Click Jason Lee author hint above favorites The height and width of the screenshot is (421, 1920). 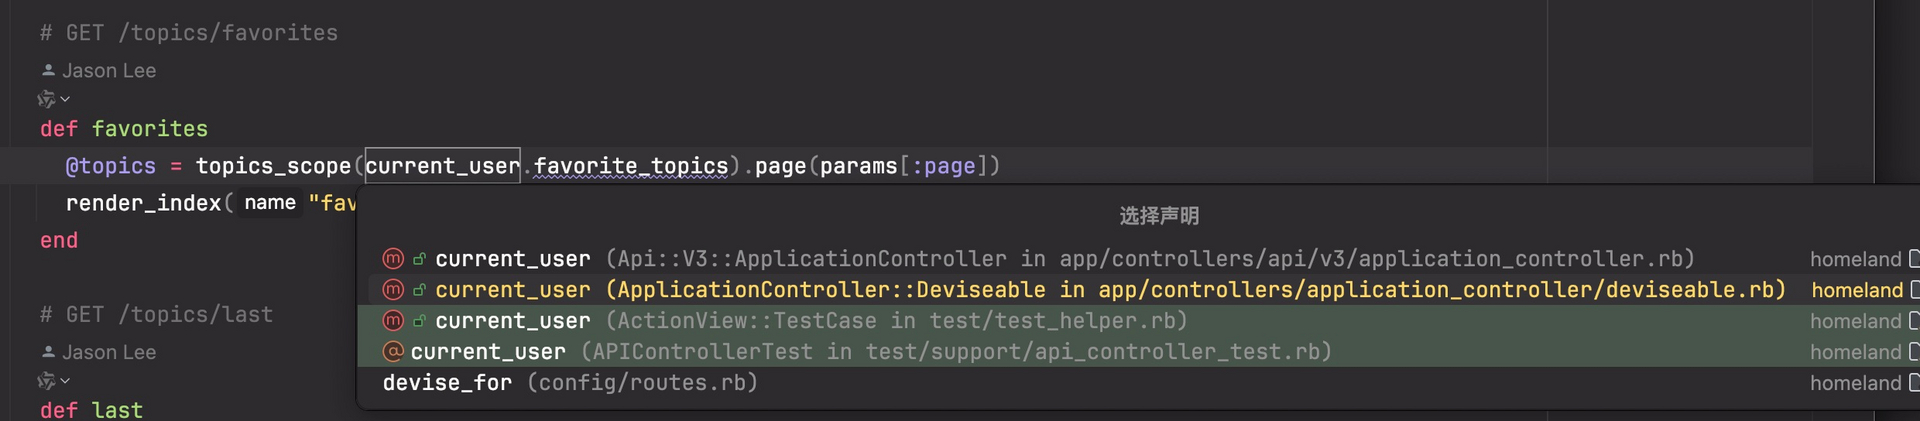(109, 71)
